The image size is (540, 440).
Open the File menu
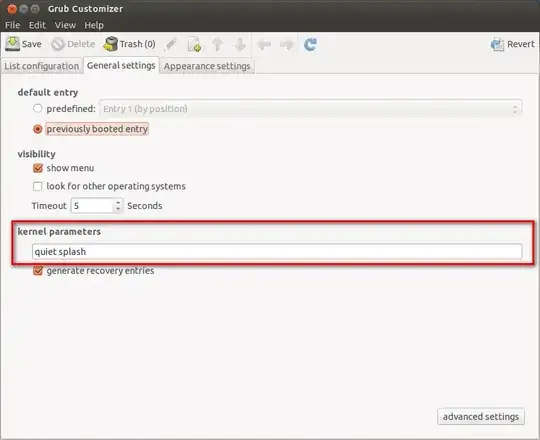12,25
